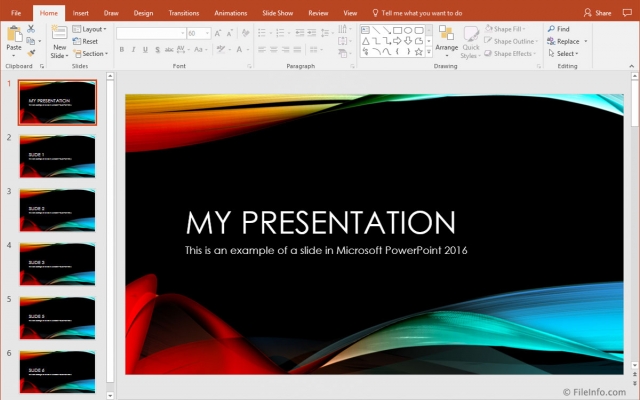The height and width of the screenshot is (400, 640).
Task: Click the Share button
Action: pyautogui.click(x=597, y=13)
